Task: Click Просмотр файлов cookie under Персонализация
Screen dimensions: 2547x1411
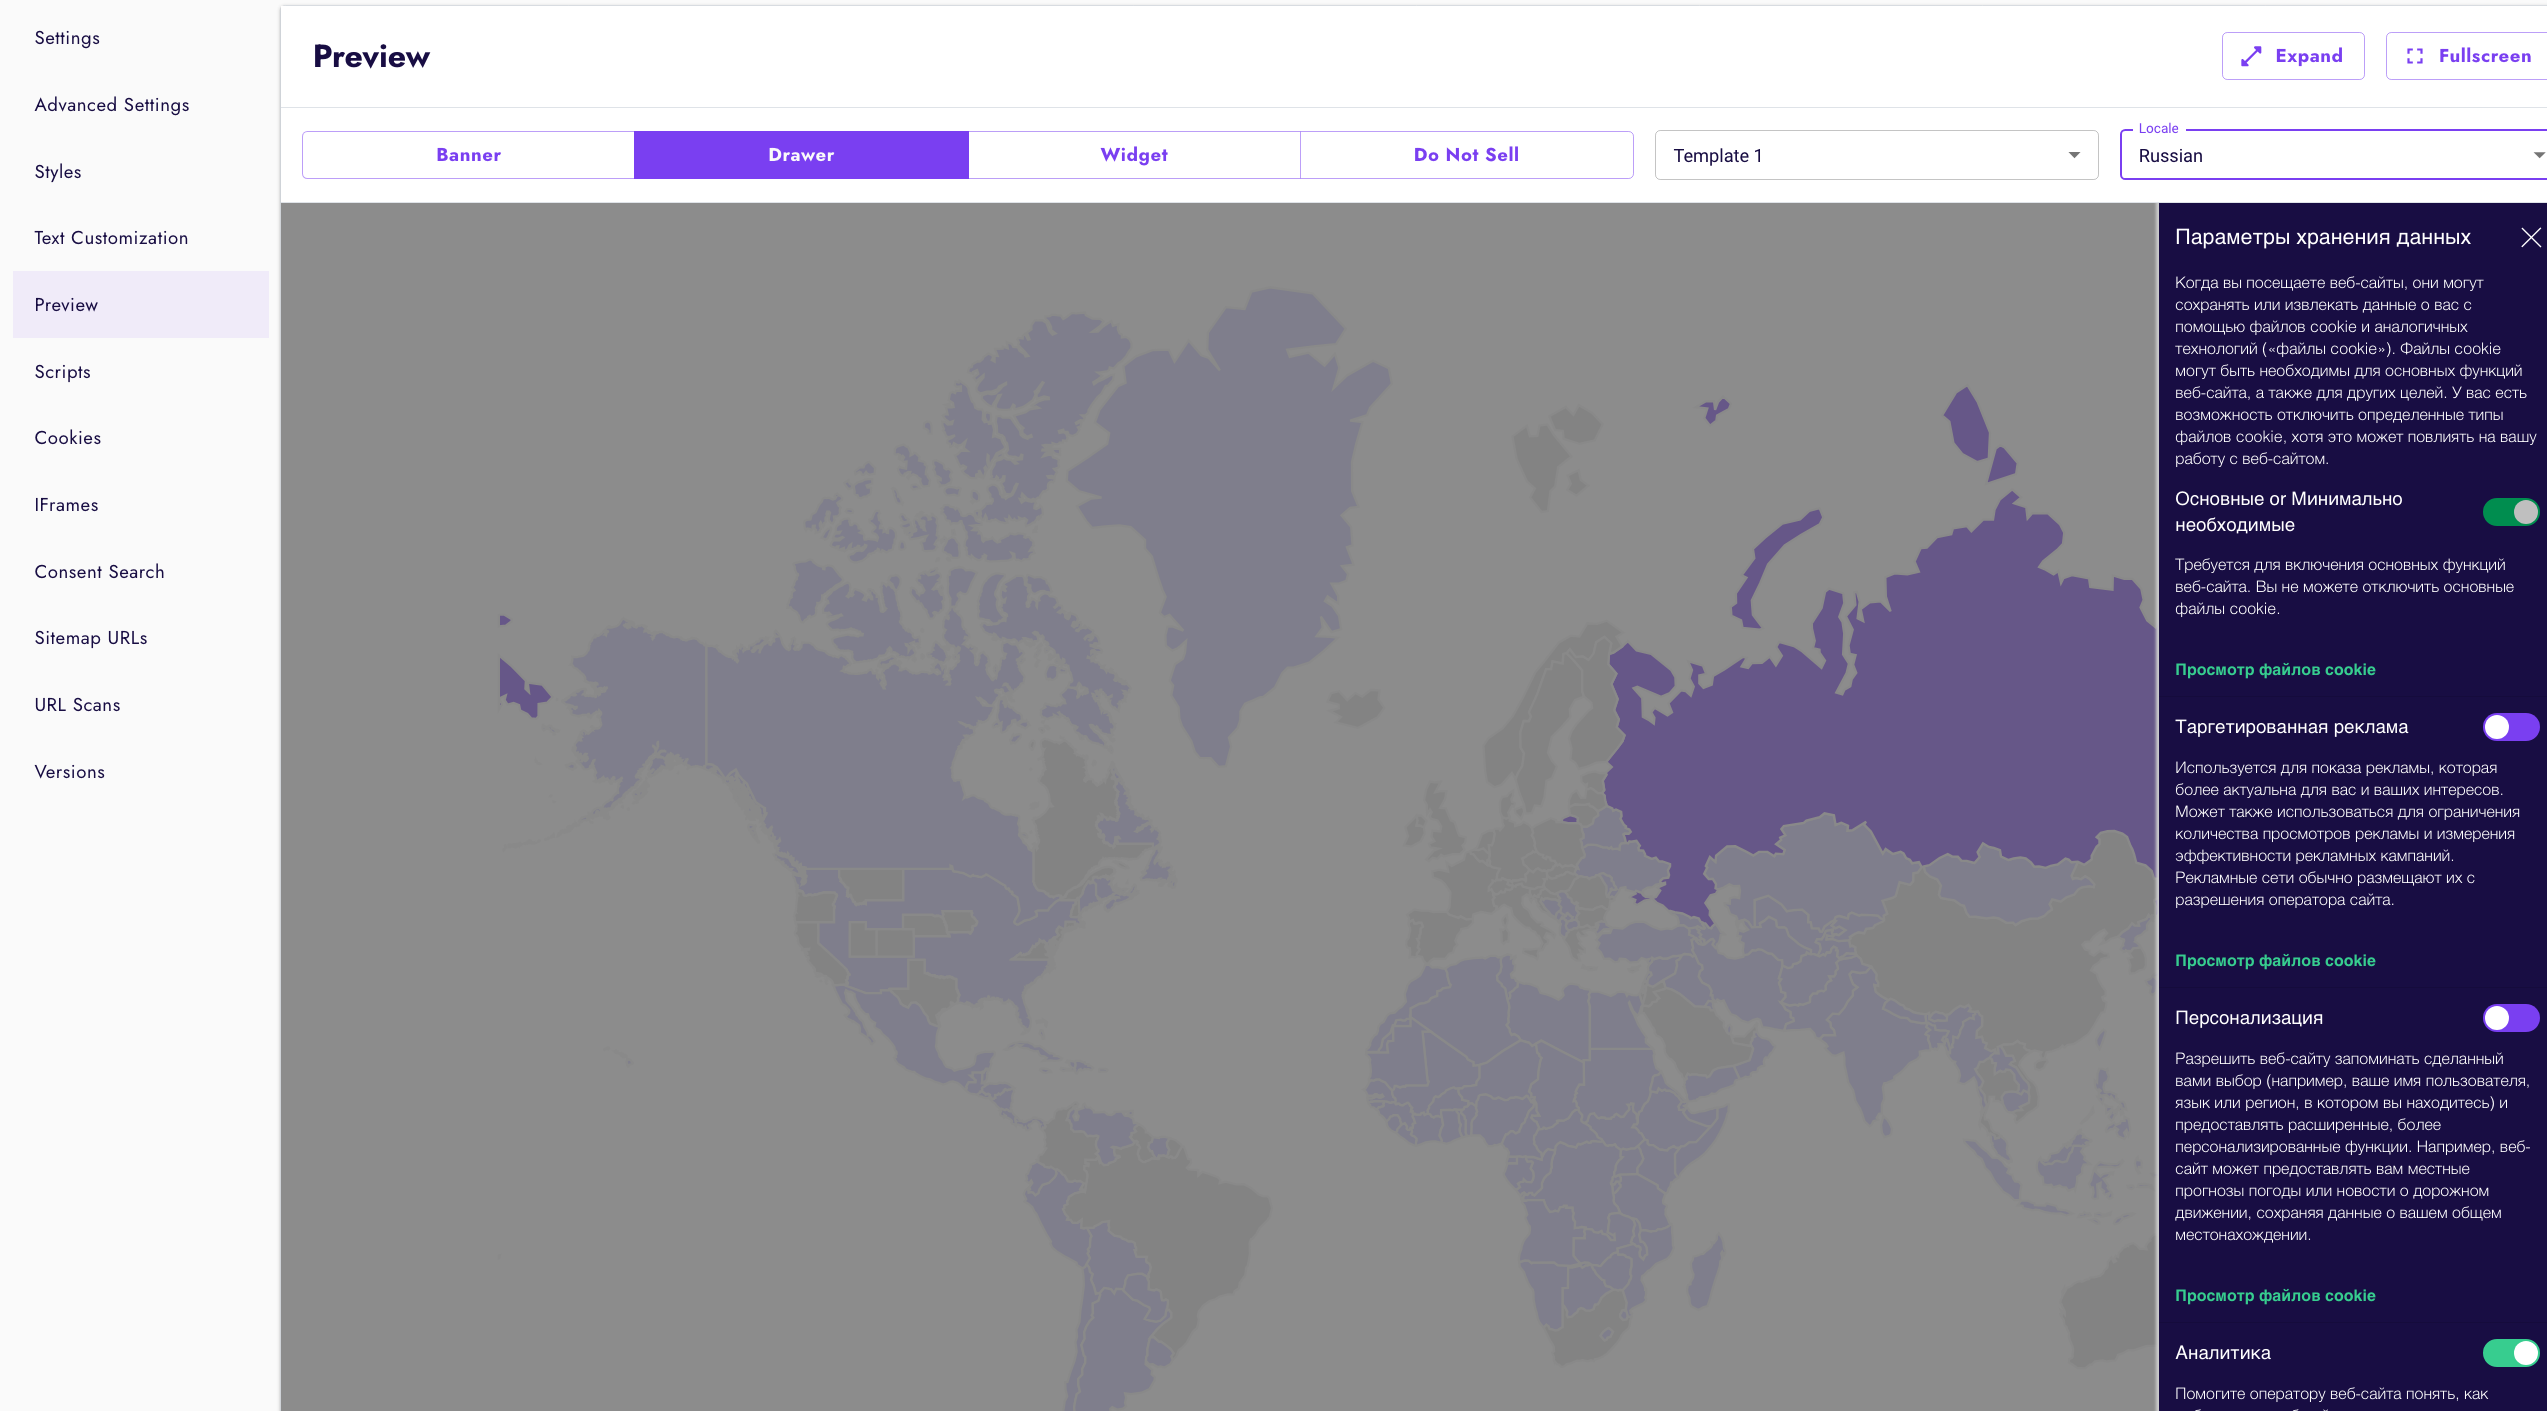Action: coord(2275,1296)
